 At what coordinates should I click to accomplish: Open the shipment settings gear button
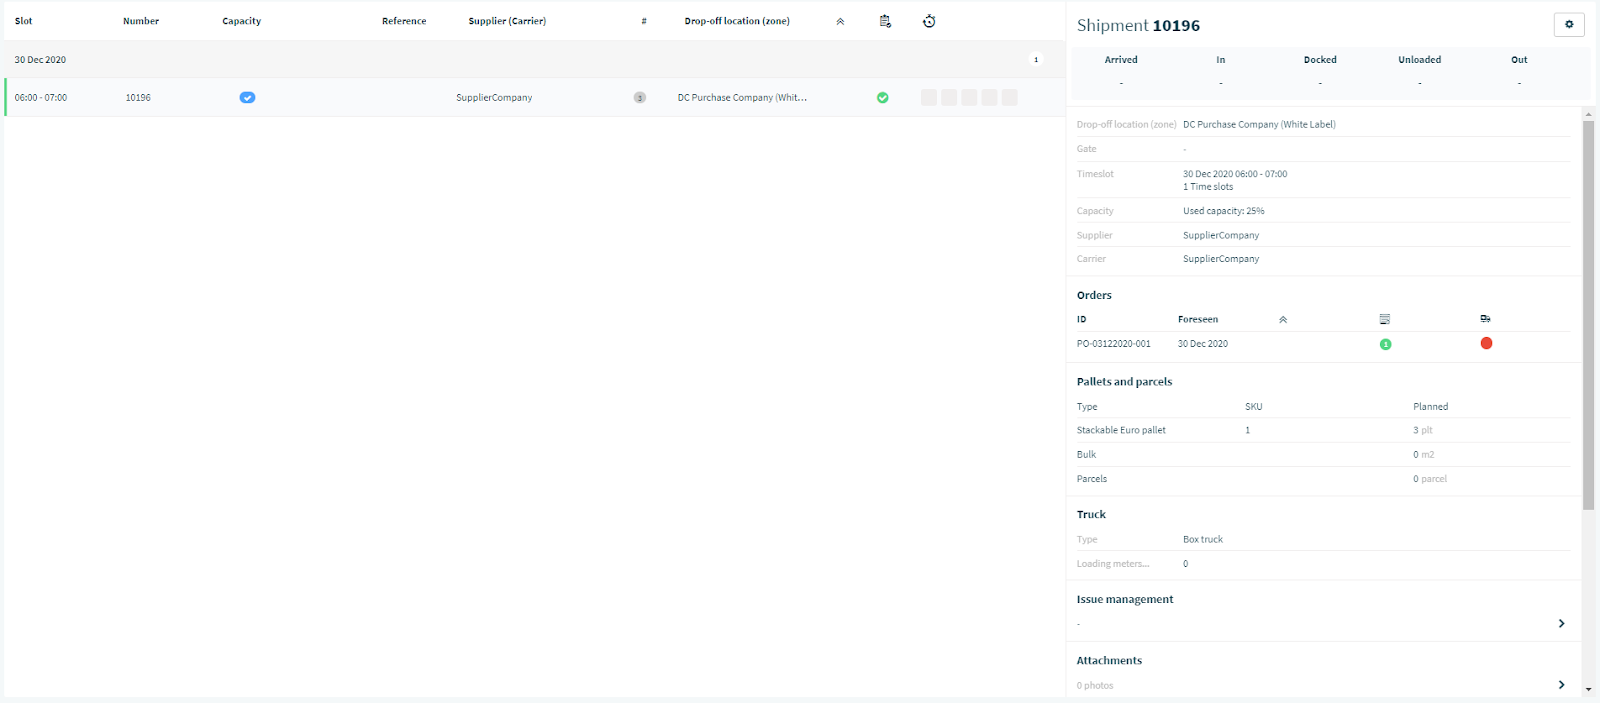click(x=1569, y=25)
